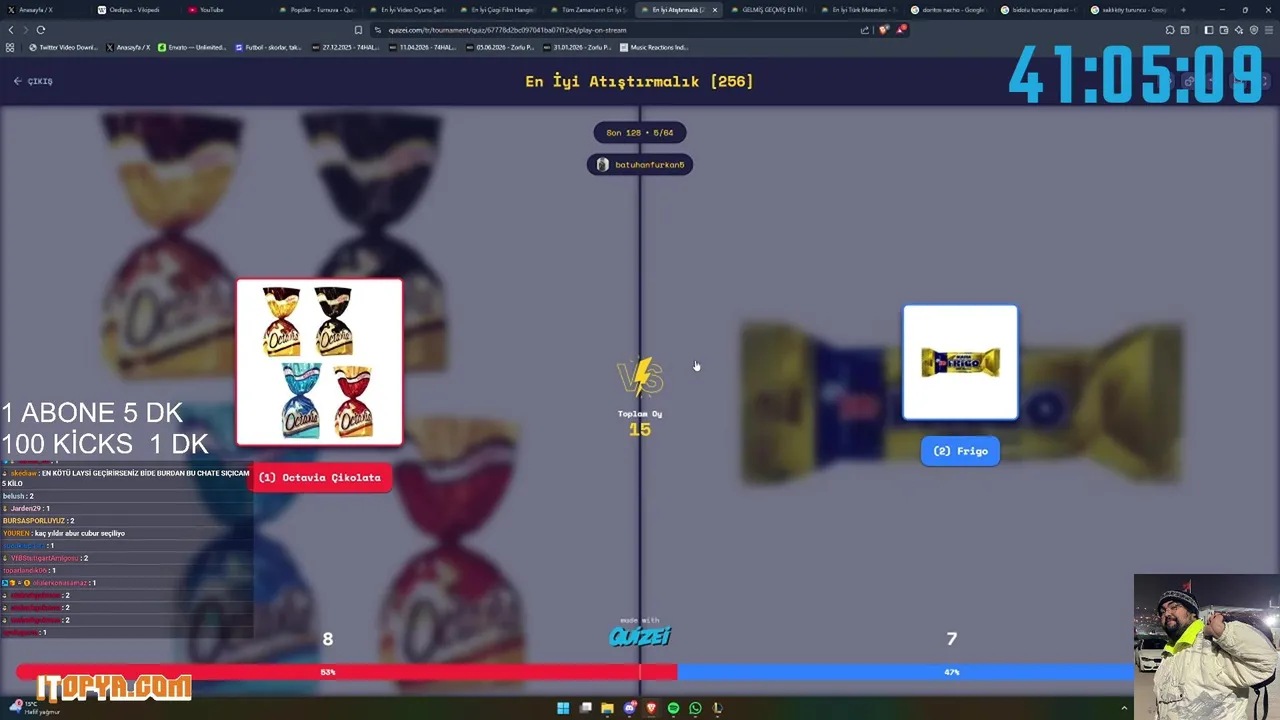The height and width of the screenshot is (720, 1280).
Task: Show hidden system tray icons
Action: [1124, 708]
